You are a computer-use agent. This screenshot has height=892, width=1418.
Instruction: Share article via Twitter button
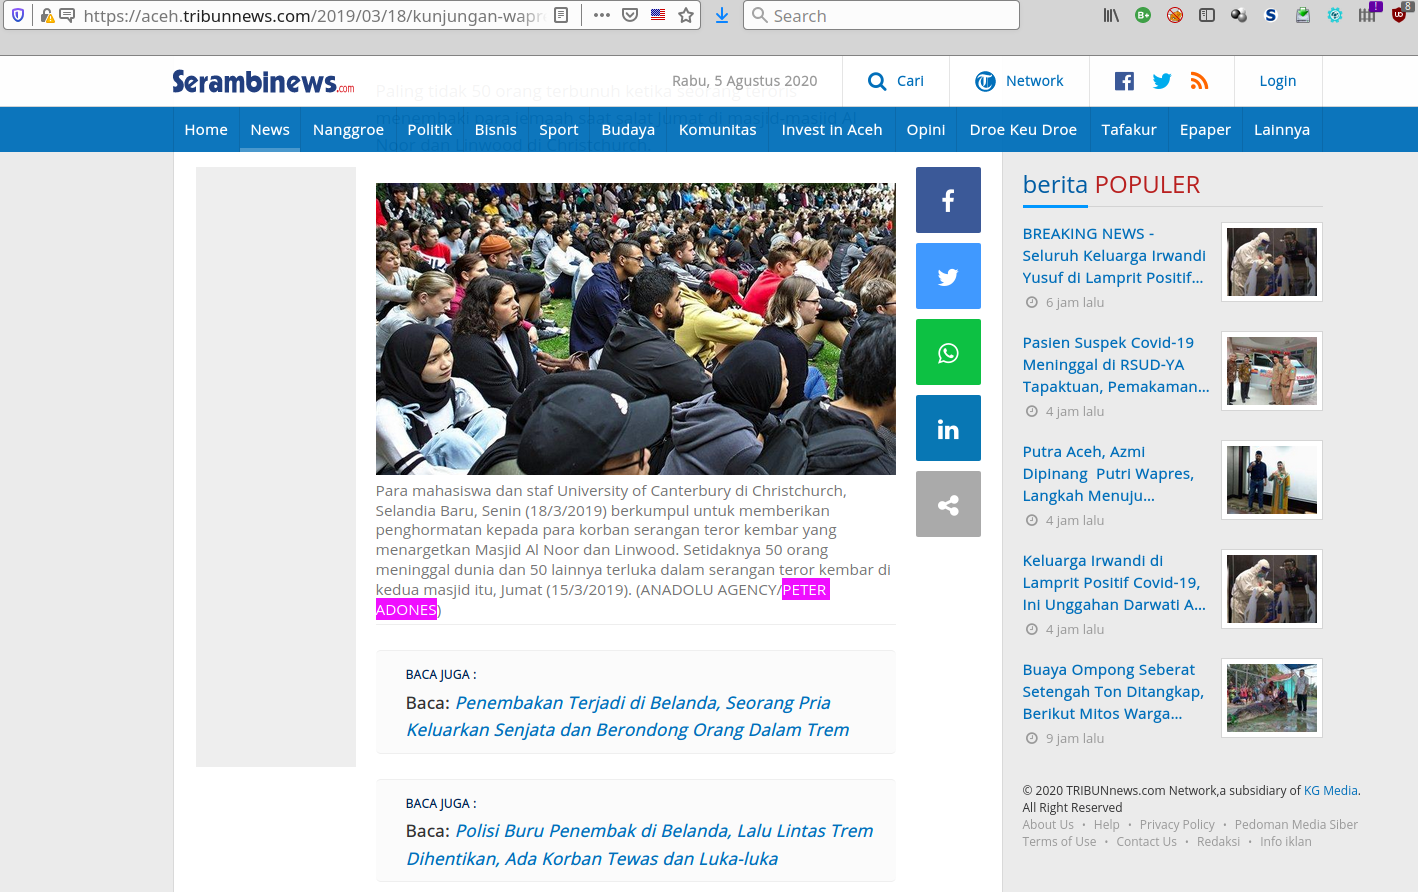pyautogui.click(x=948, y=276)
